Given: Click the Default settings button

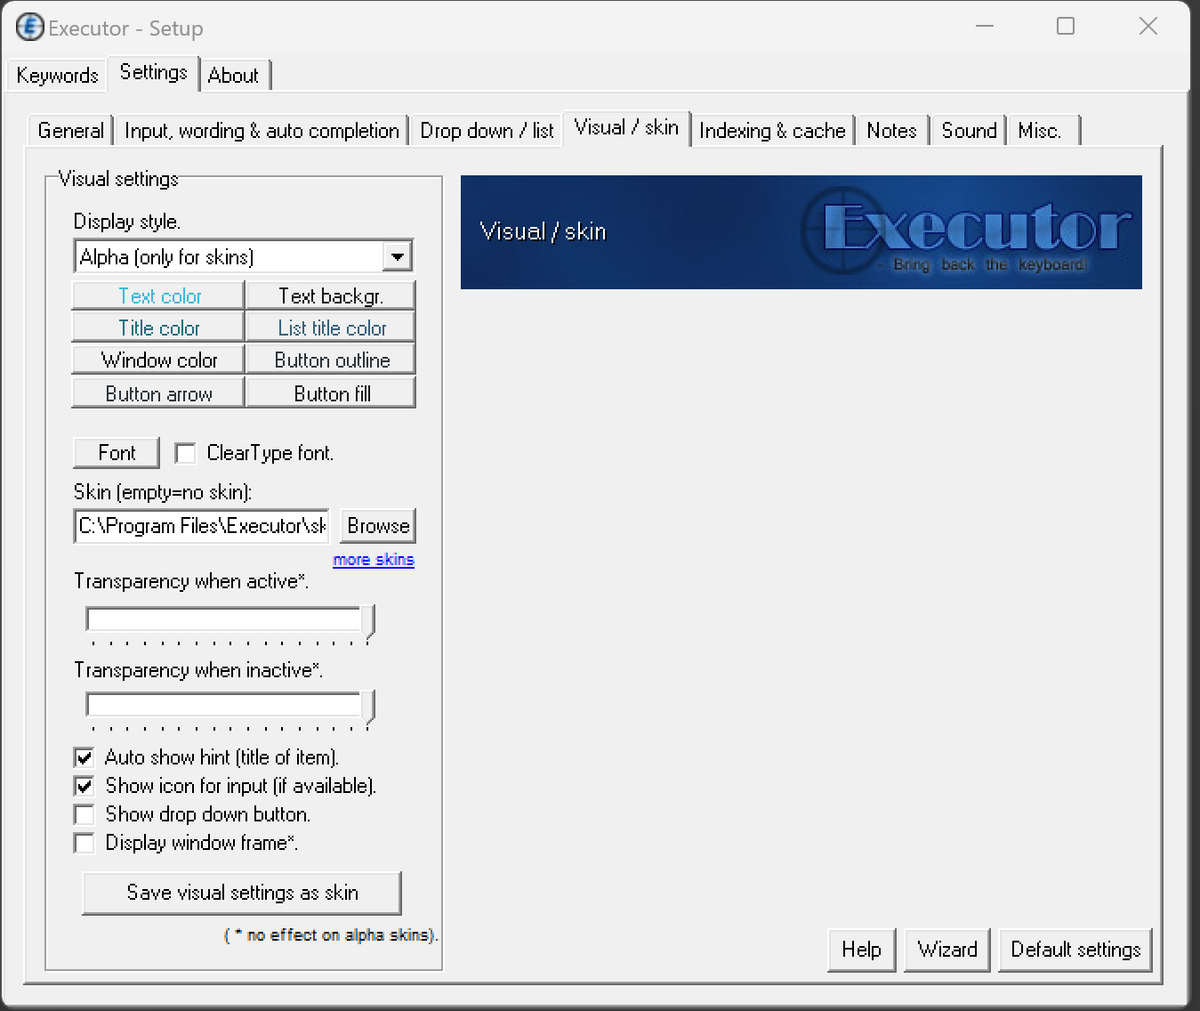Looking at the screenshot, I should coord(1075,950).
